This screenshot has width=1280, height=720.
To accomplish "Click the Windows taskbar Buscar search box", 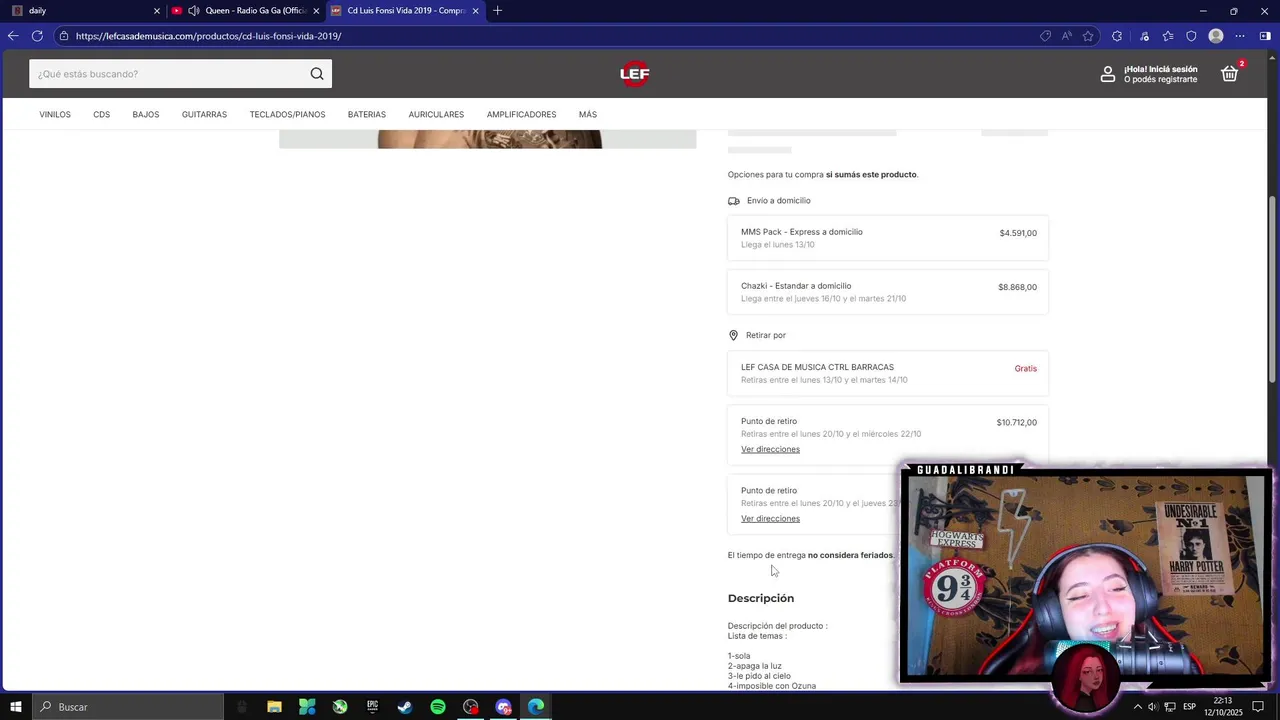I will point(127,707).
